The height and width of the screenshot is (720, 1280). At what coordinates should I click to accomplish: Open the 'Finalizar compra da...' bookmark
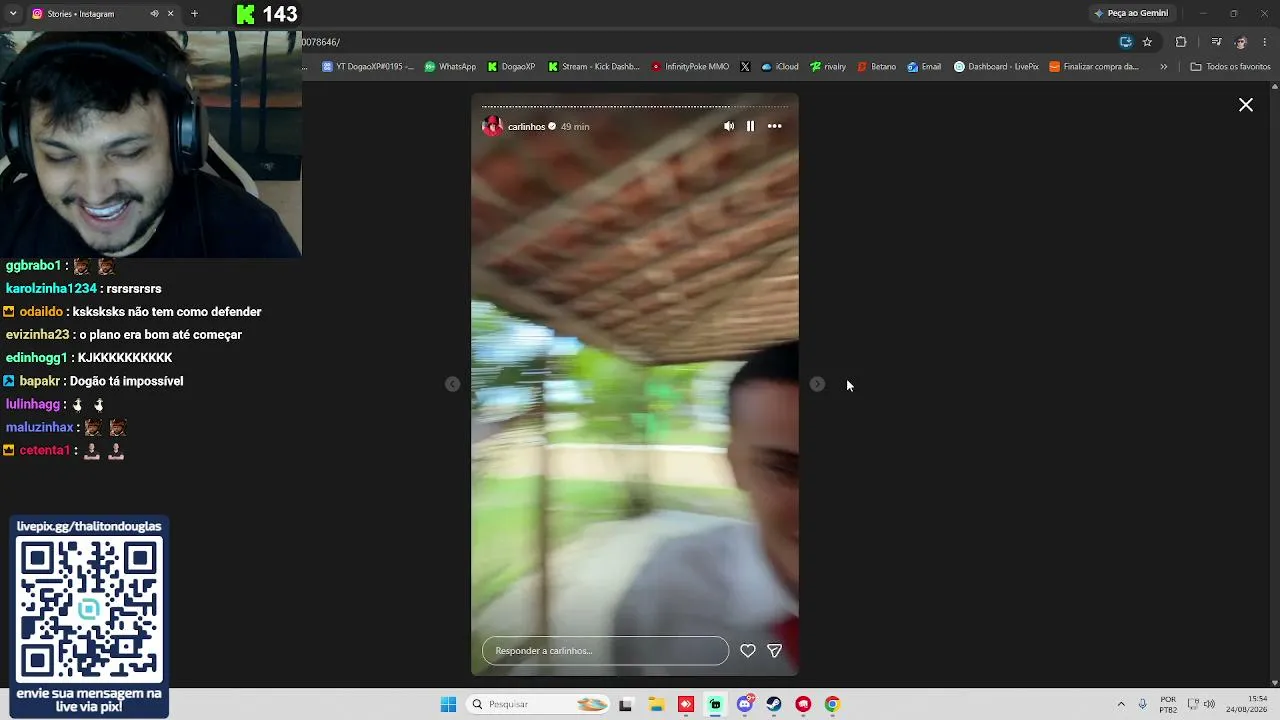(1094, 67)
